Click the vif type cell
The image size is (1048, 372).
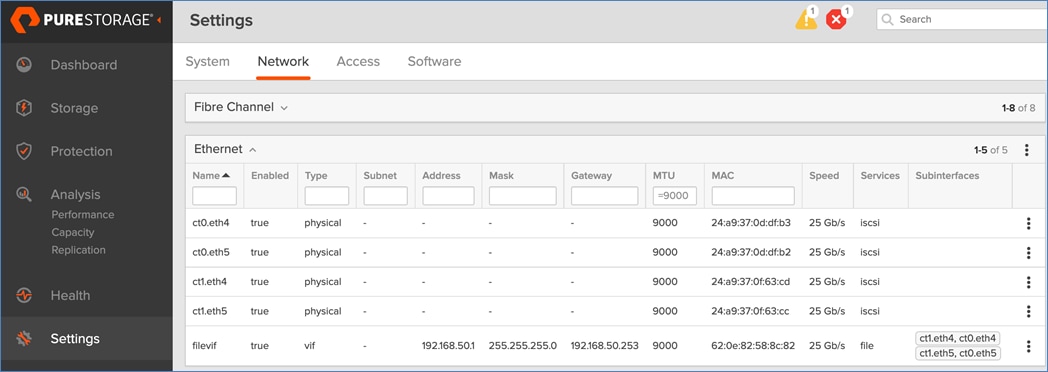[310, 346]
